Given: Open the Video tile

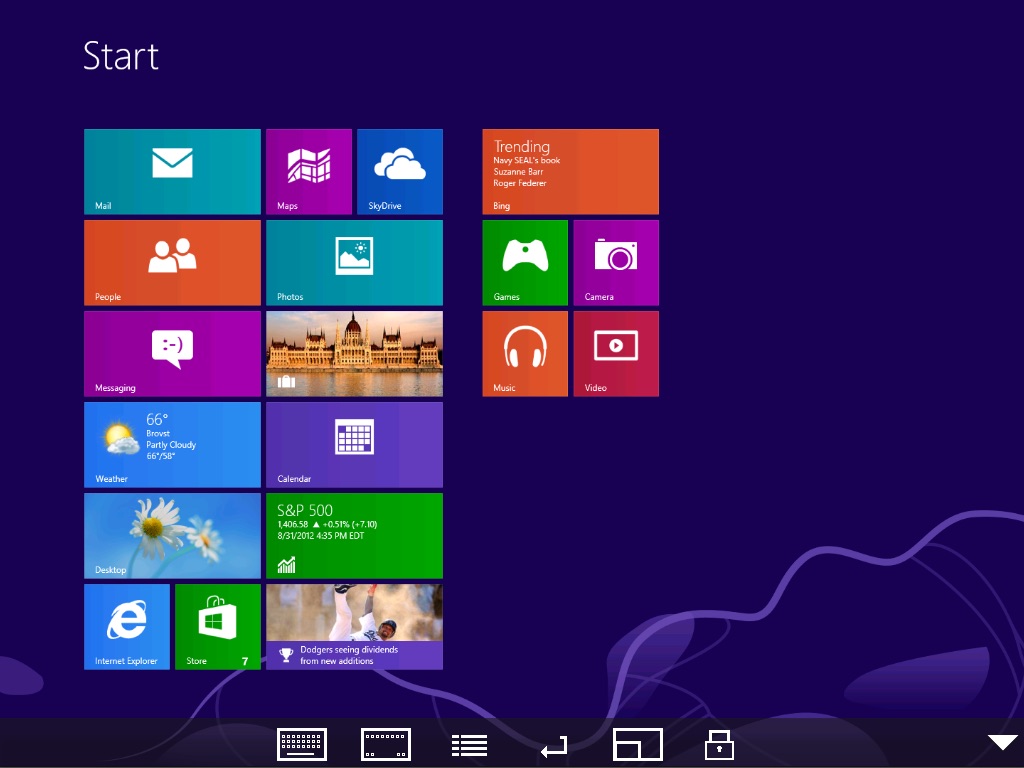Looking at the screenshot, I should 616,353.
